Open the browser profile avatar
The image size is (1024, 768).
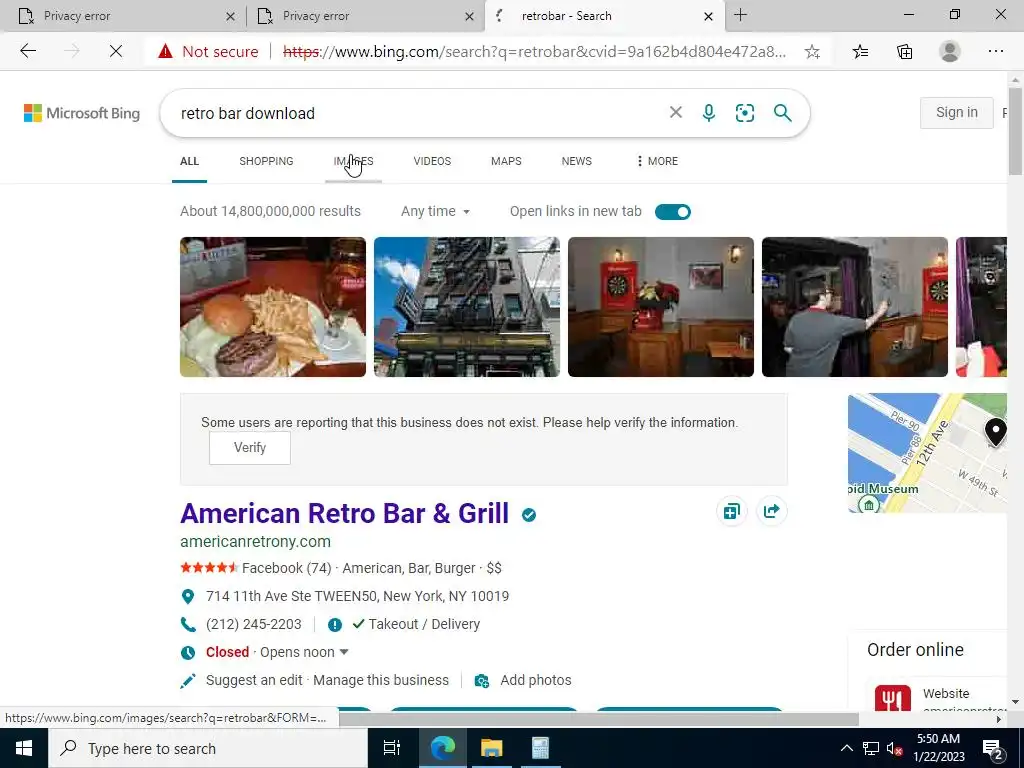(950, 51)
